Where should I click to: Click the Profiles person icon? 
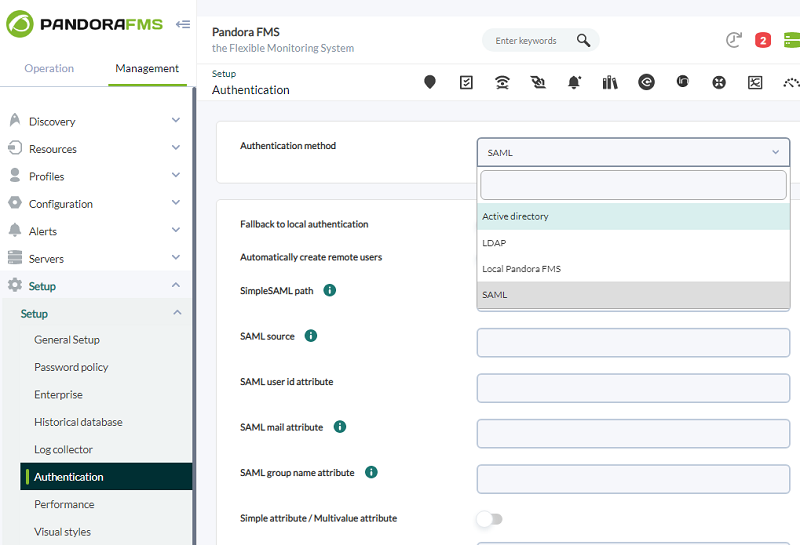[15, 175]
